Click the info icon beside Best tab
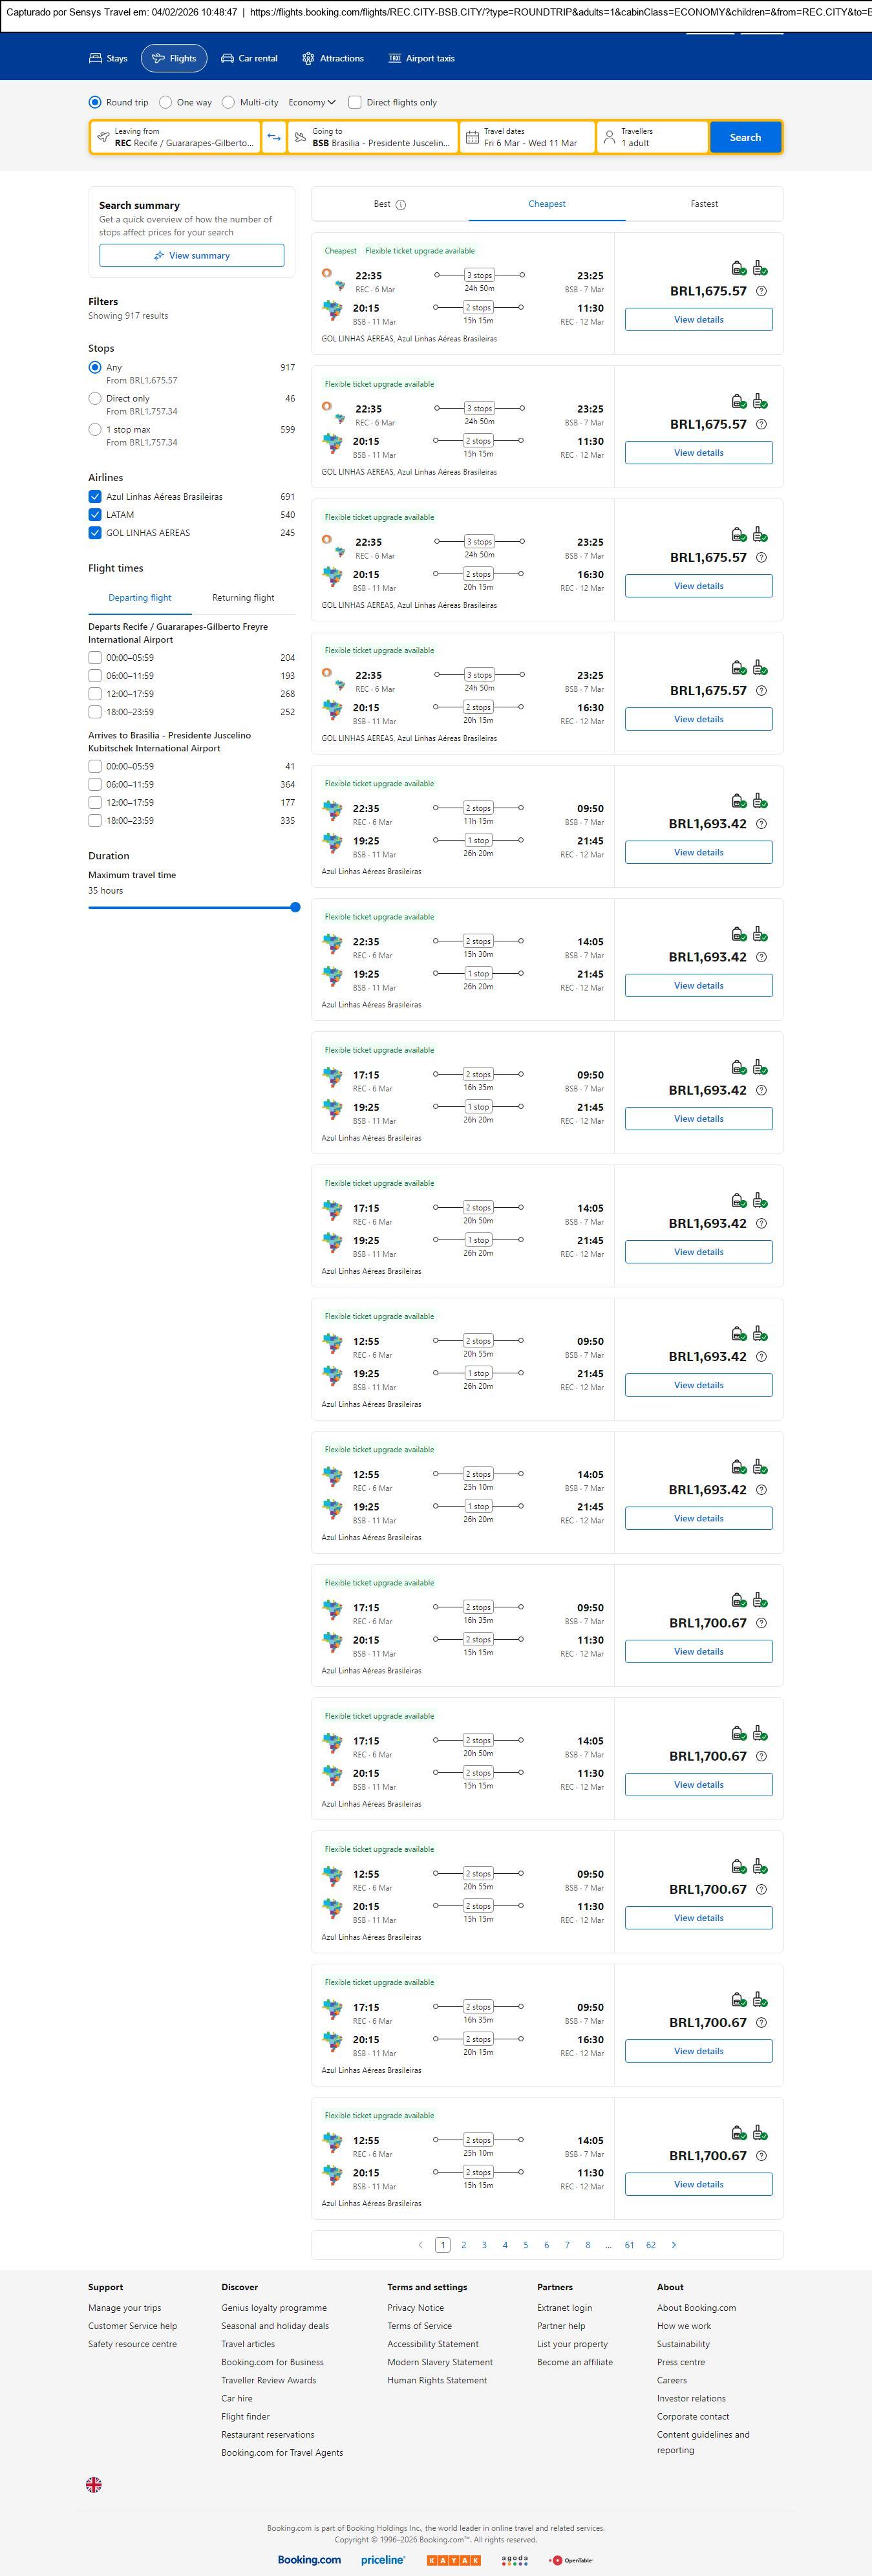872x2576 pixels. tap(401, 205)
